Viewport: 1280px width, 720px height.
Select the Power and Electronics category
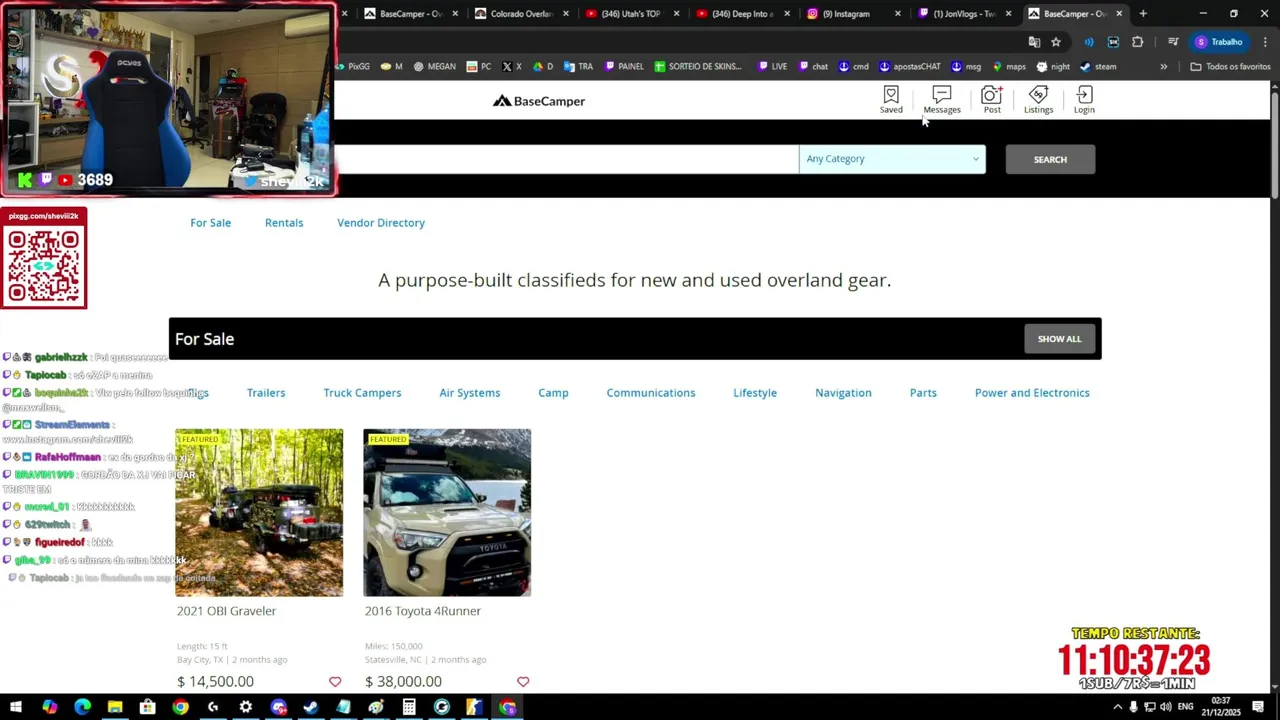tap(1032, 393)
